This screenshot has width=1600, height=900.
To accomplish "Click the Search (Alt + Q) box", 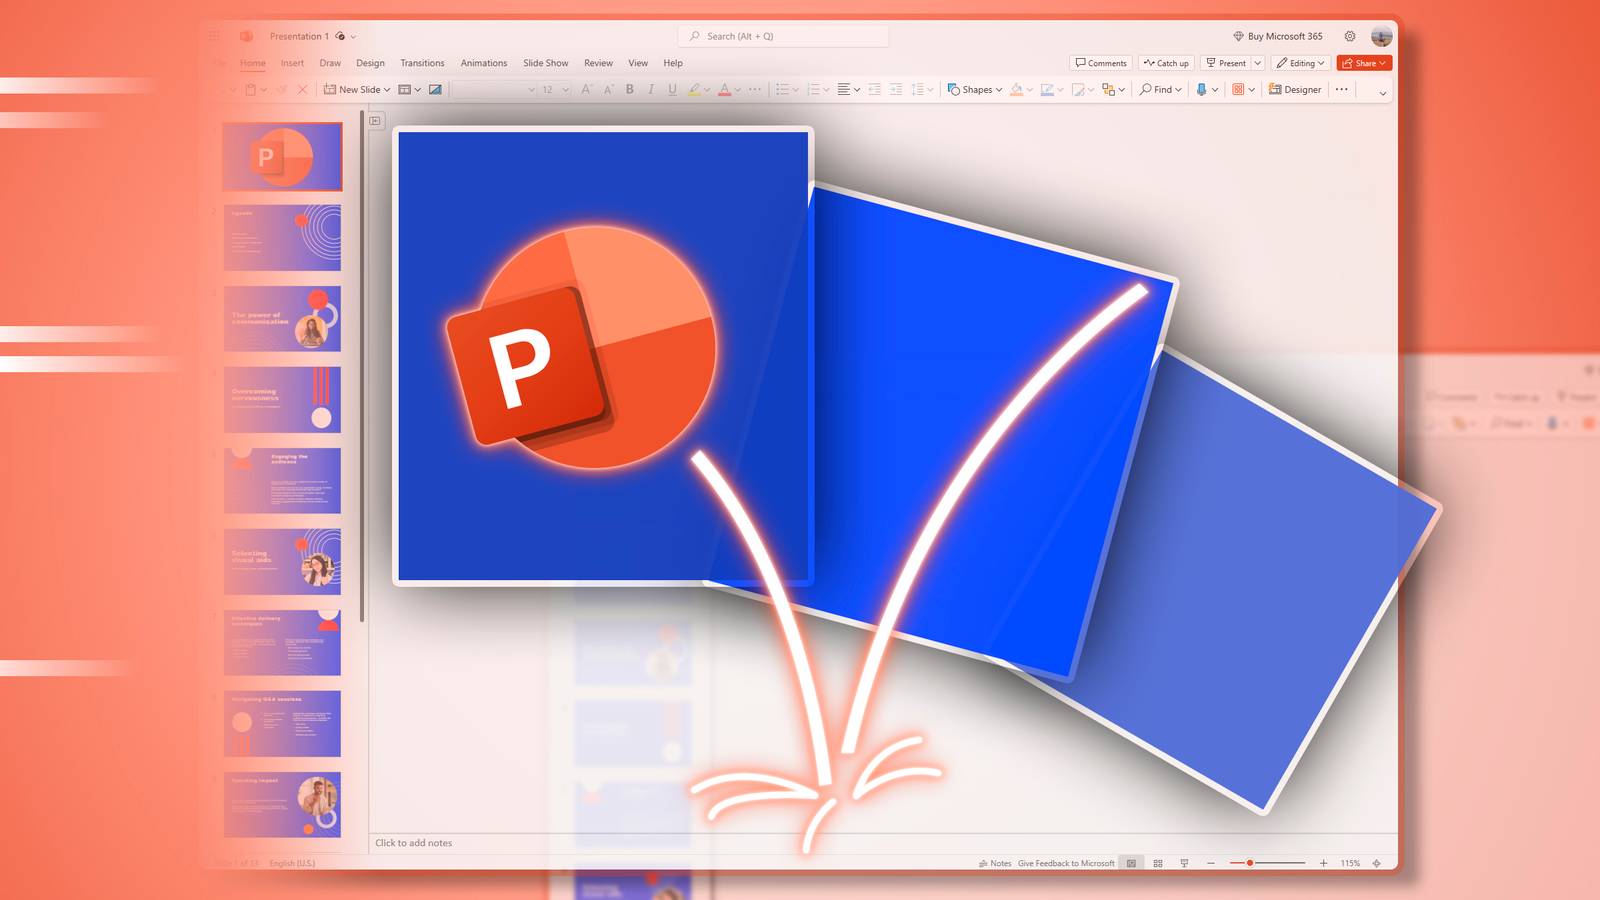I will (x=784, y=36).
